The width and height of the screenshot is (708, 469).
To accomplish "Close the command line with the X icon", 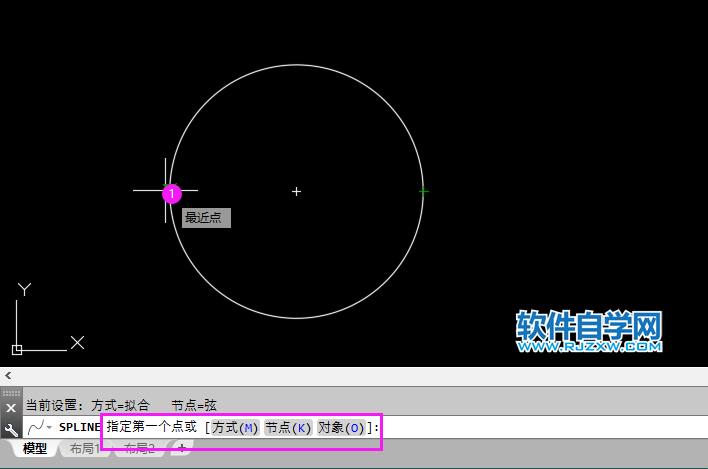I will (11, 408).
